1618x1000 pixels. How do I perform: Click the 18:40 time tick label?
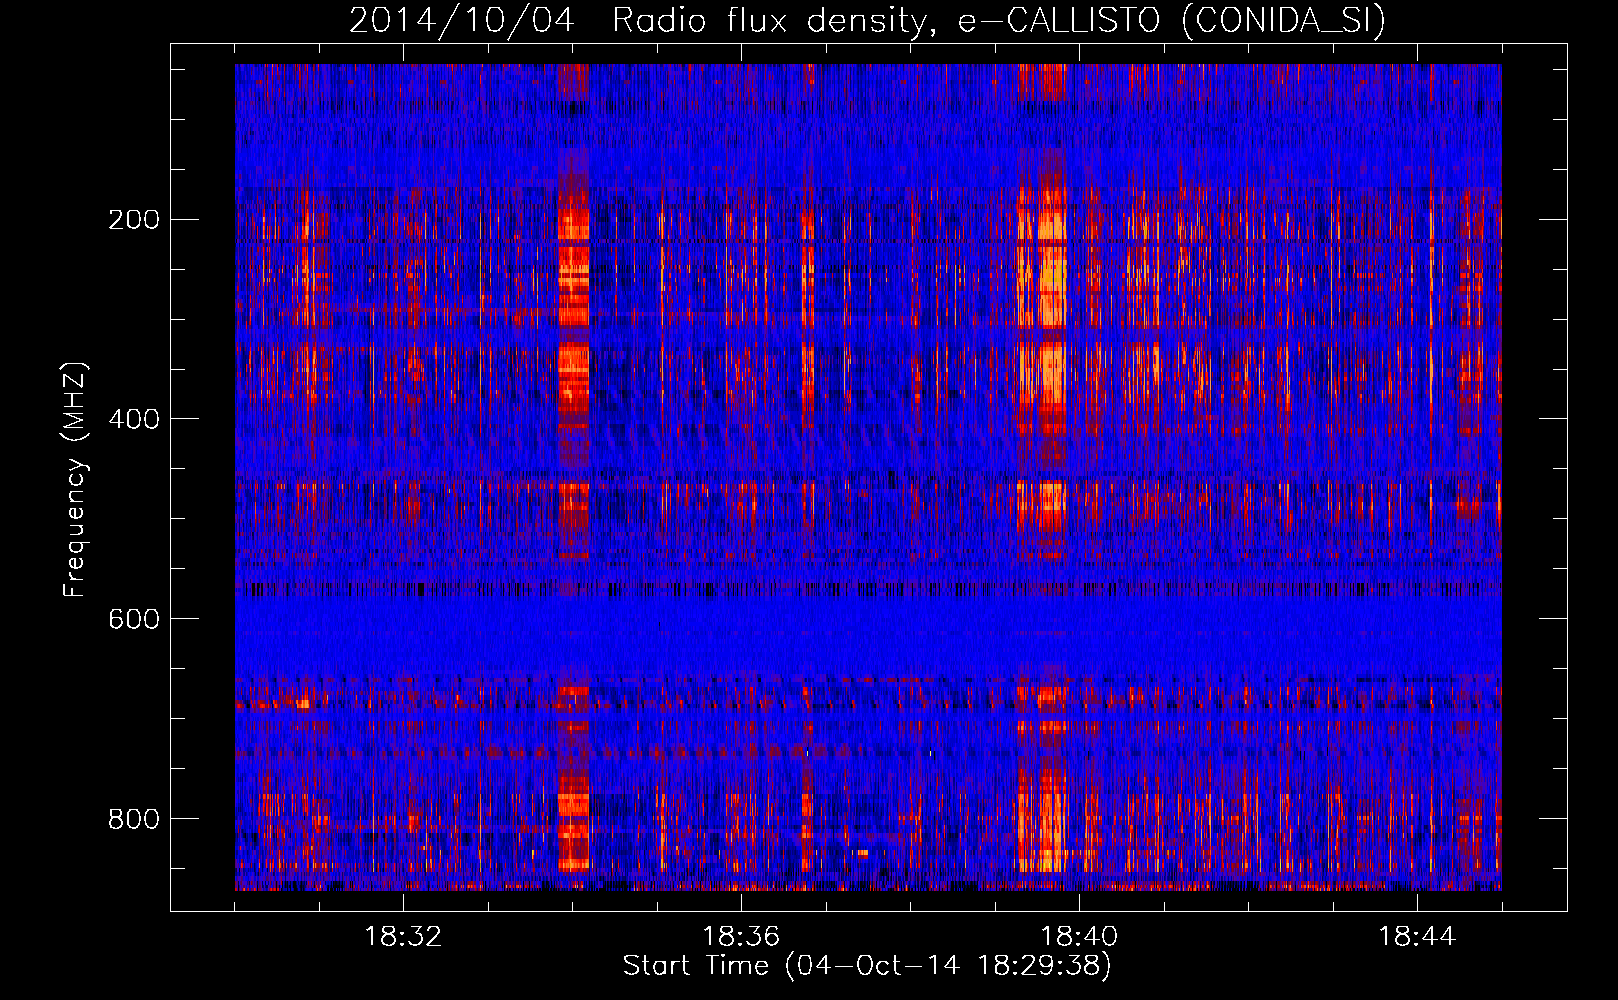(1079, 937)
